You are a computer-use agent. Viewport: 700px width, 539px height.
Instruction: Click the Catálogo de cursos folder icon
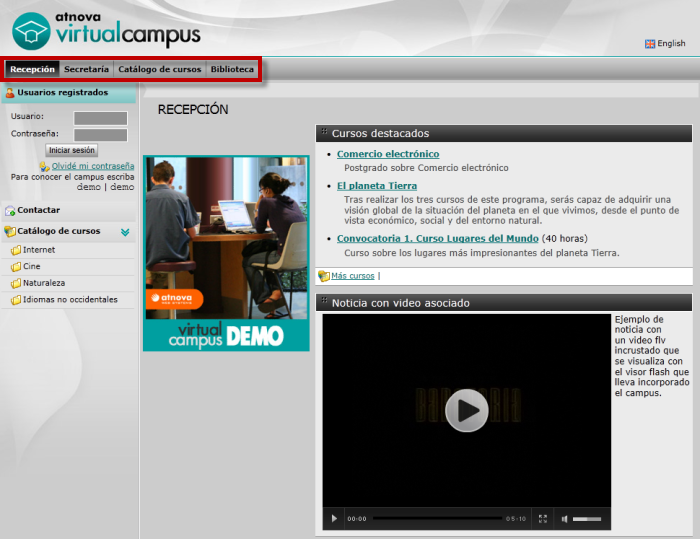point(10,231)
